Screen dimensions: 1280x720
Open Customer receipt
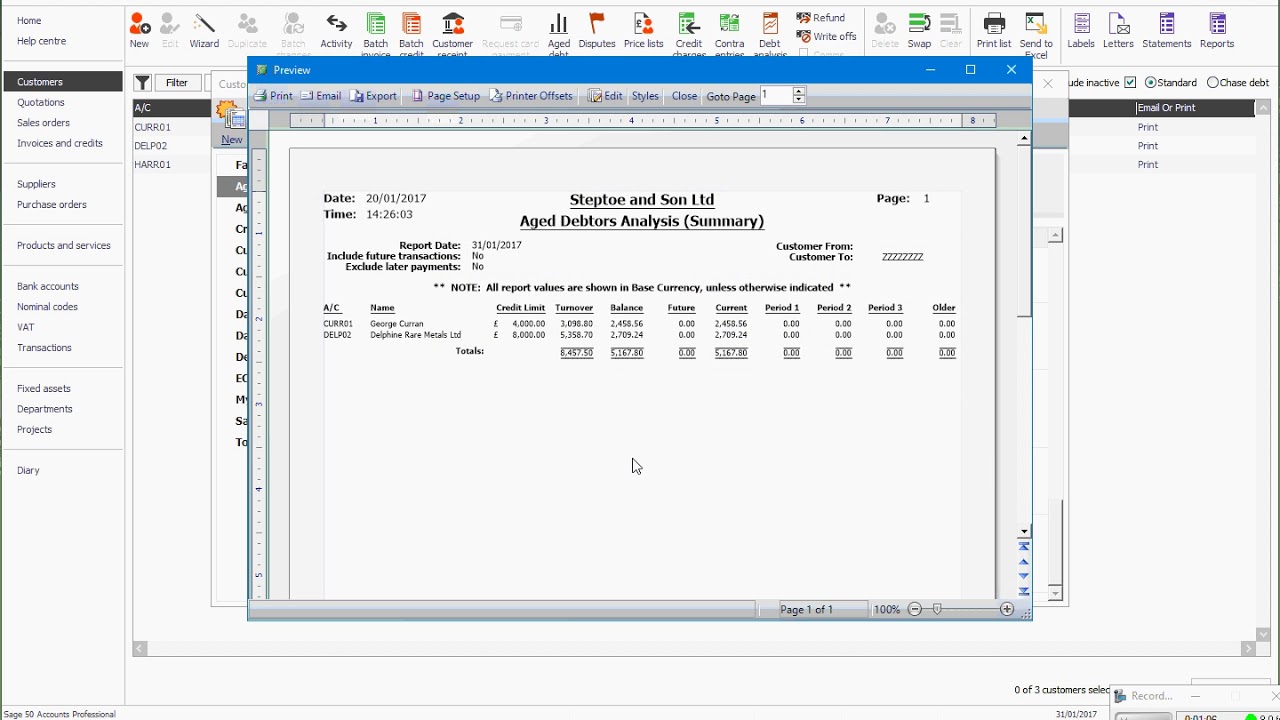pyautogui.click(x=453, y=32)
